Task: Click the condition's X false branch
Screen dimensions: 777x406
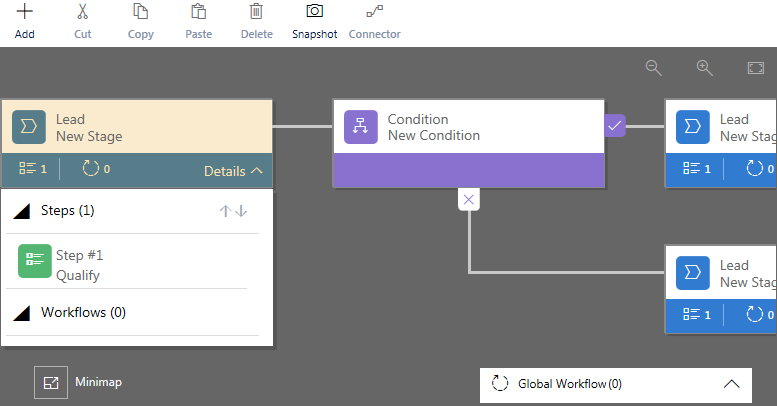Action: [469, 199]
